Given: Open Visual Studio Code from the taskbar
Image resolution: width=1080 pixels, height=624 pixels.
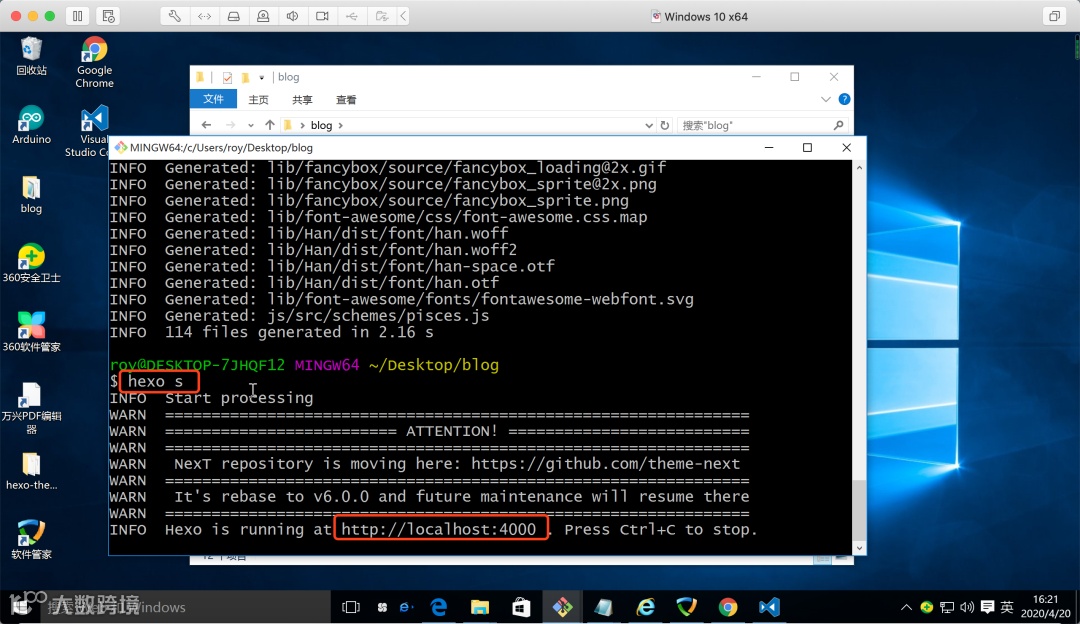Looking at the screenshot, I should [769, 607].
